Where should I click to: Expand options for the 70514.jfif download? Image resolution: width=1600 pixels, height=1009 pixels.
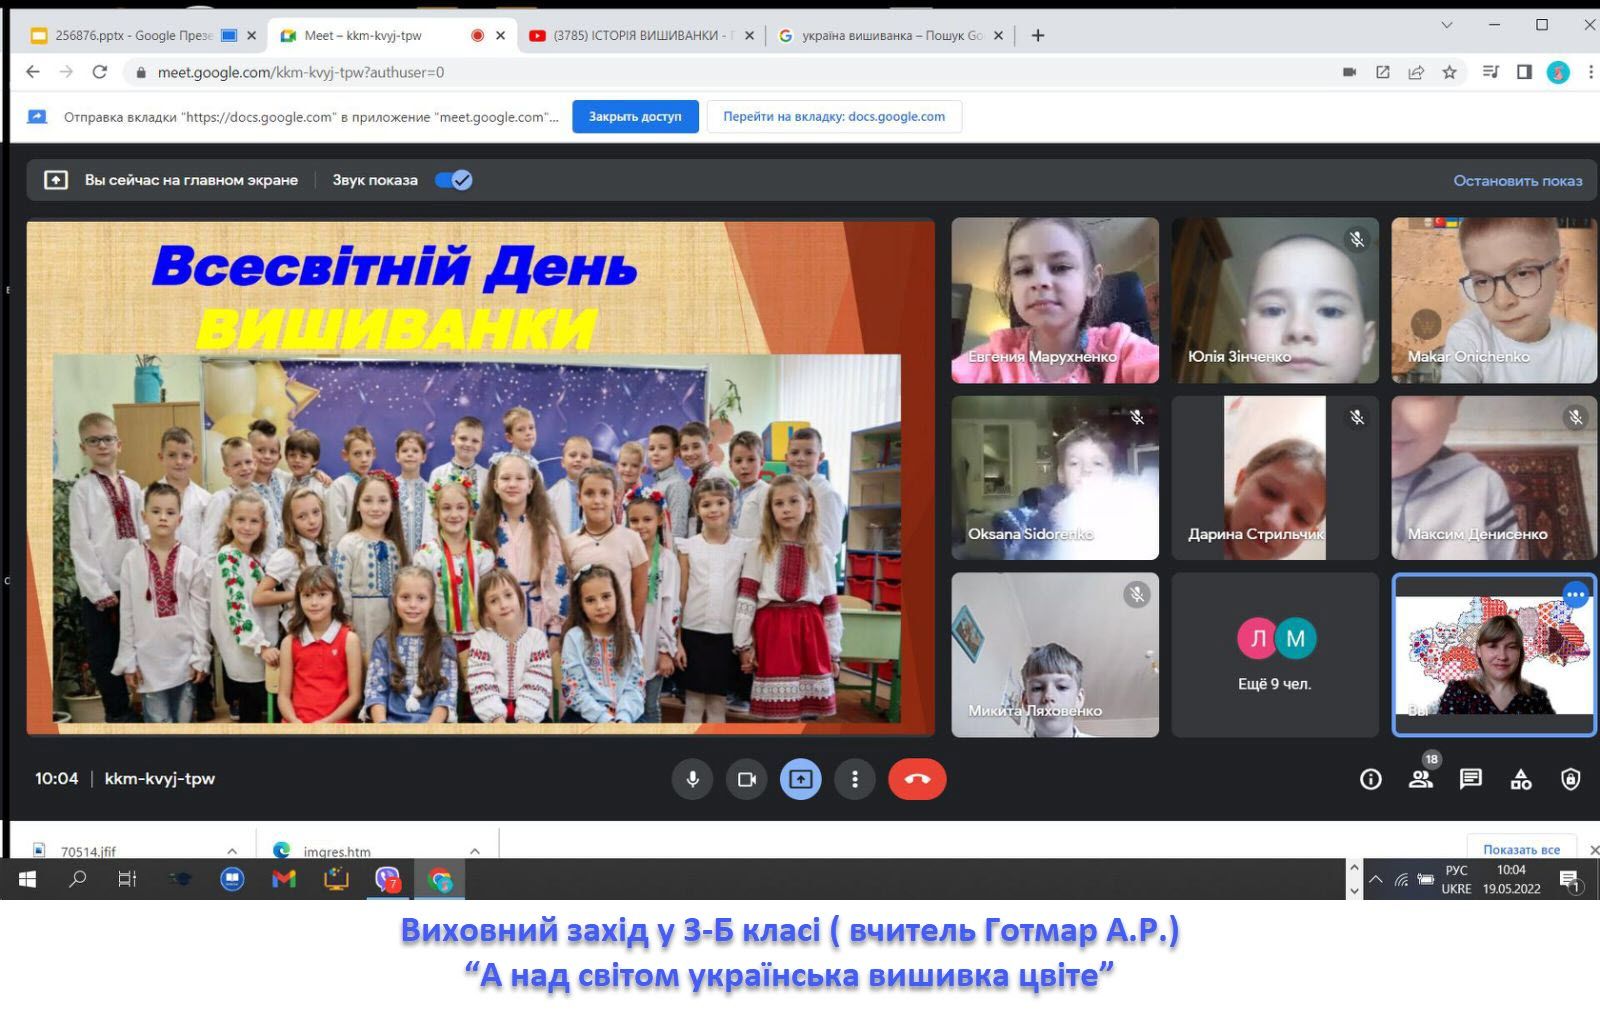tap(232, 851)
